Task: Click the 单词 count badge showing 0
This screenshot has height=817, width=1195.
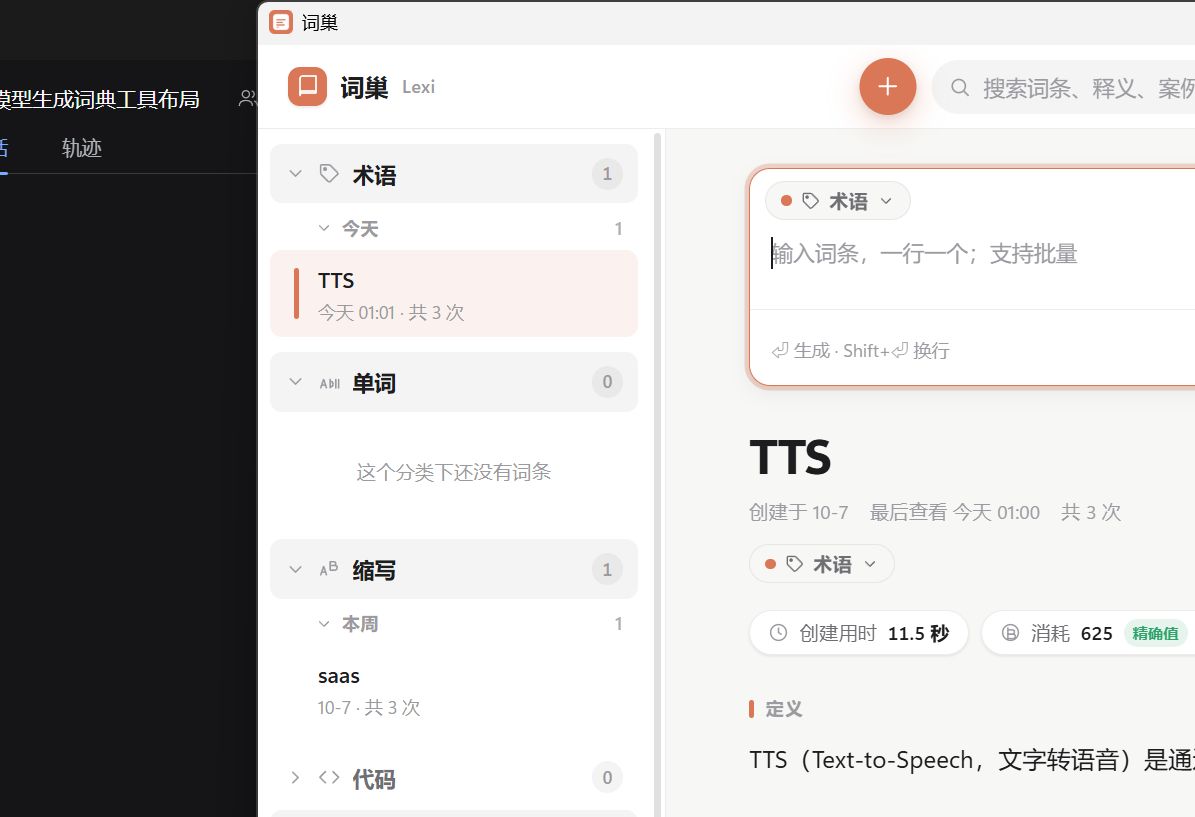Action: [607, 382]
